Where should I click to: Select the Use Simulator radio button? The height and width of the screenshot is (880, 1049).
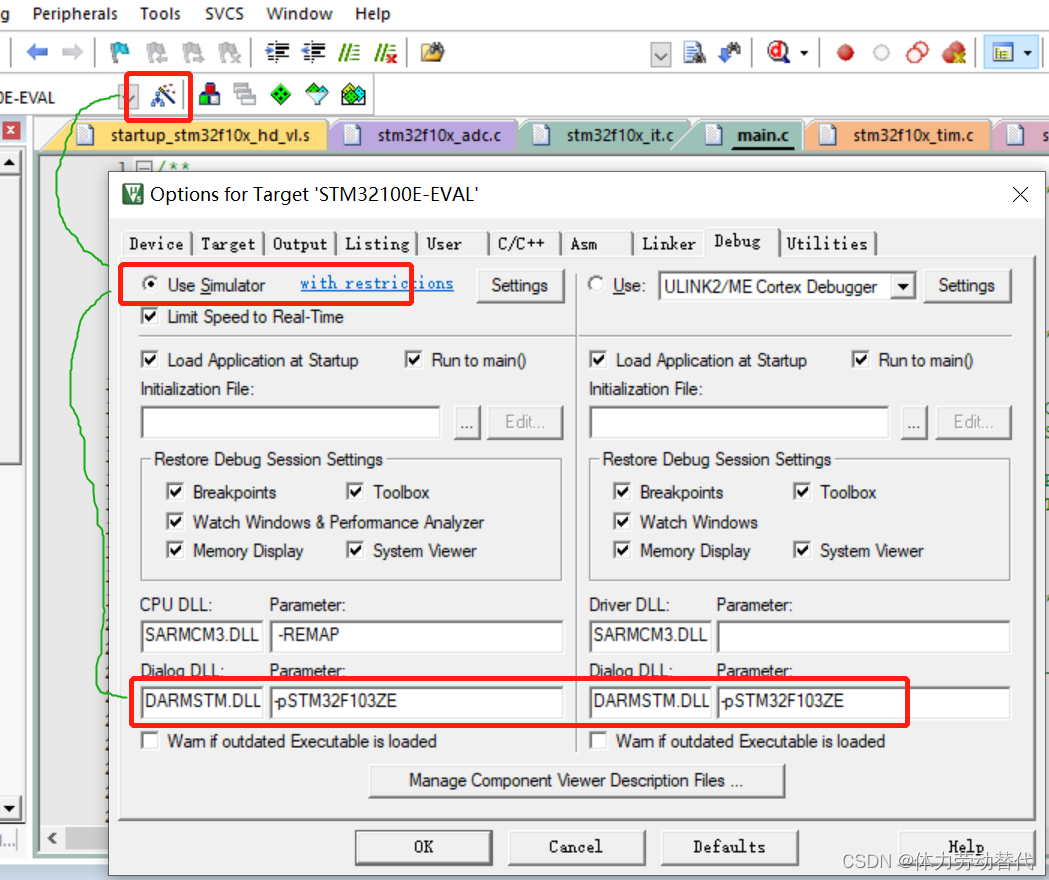pyautogui.click(x=151, y=284)
